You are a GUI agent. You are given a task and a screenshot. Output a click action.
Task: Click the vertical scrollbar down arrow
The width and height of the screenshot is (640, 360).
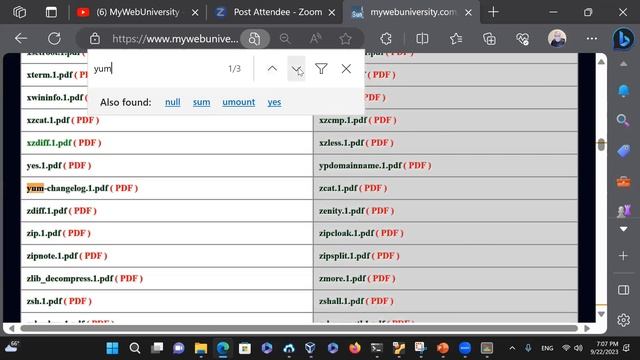601,314
